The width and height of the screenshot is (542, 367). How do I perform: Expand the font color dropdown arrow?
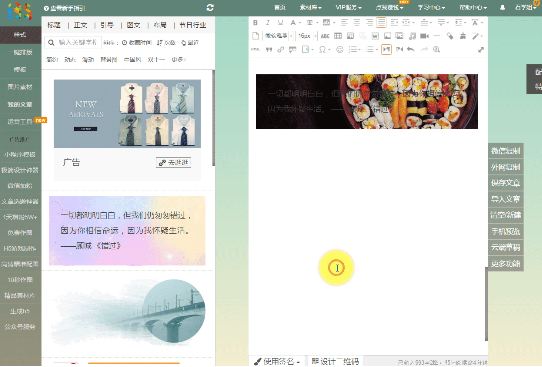click(x=299, y=23)
